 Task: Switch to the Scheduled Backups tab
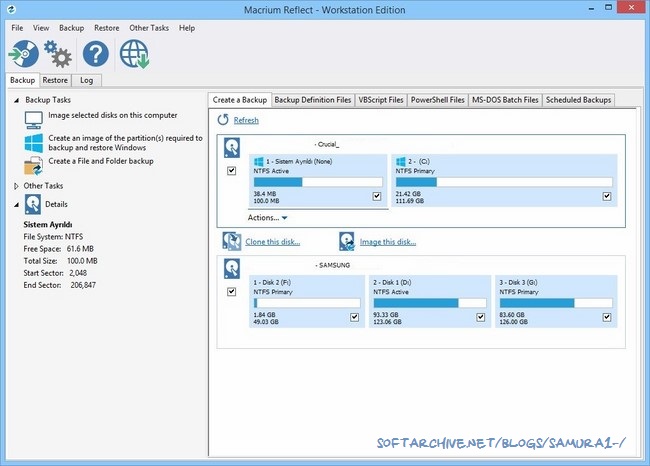579,100
